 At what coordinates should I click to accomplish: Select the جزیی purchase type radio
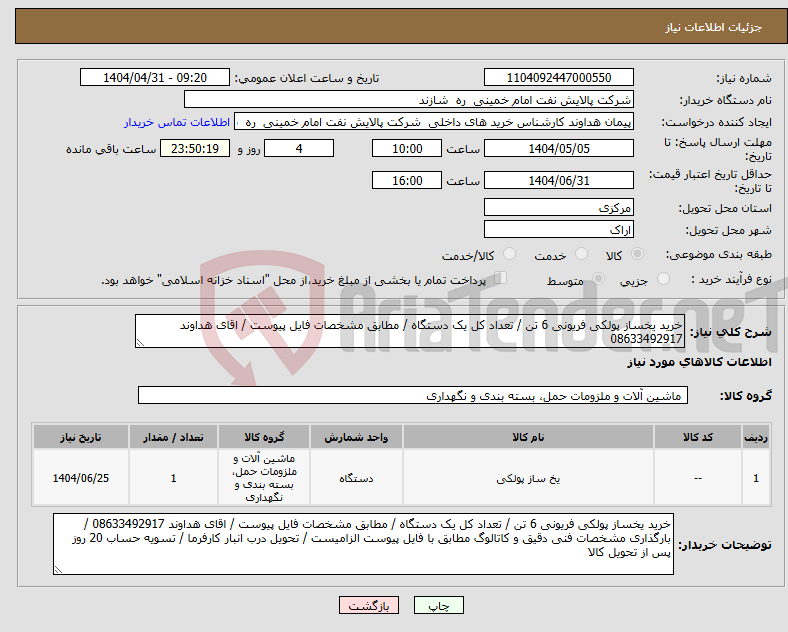pyautogui.click(x=663, y=279)
